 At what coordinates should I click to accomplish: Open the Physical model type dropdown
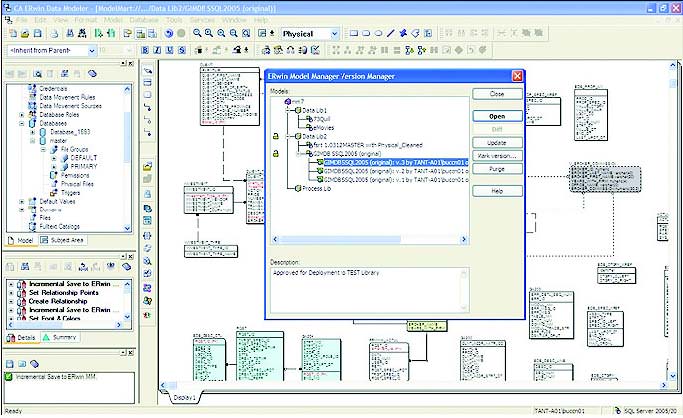pyautogui.click(x=334, y=34)
